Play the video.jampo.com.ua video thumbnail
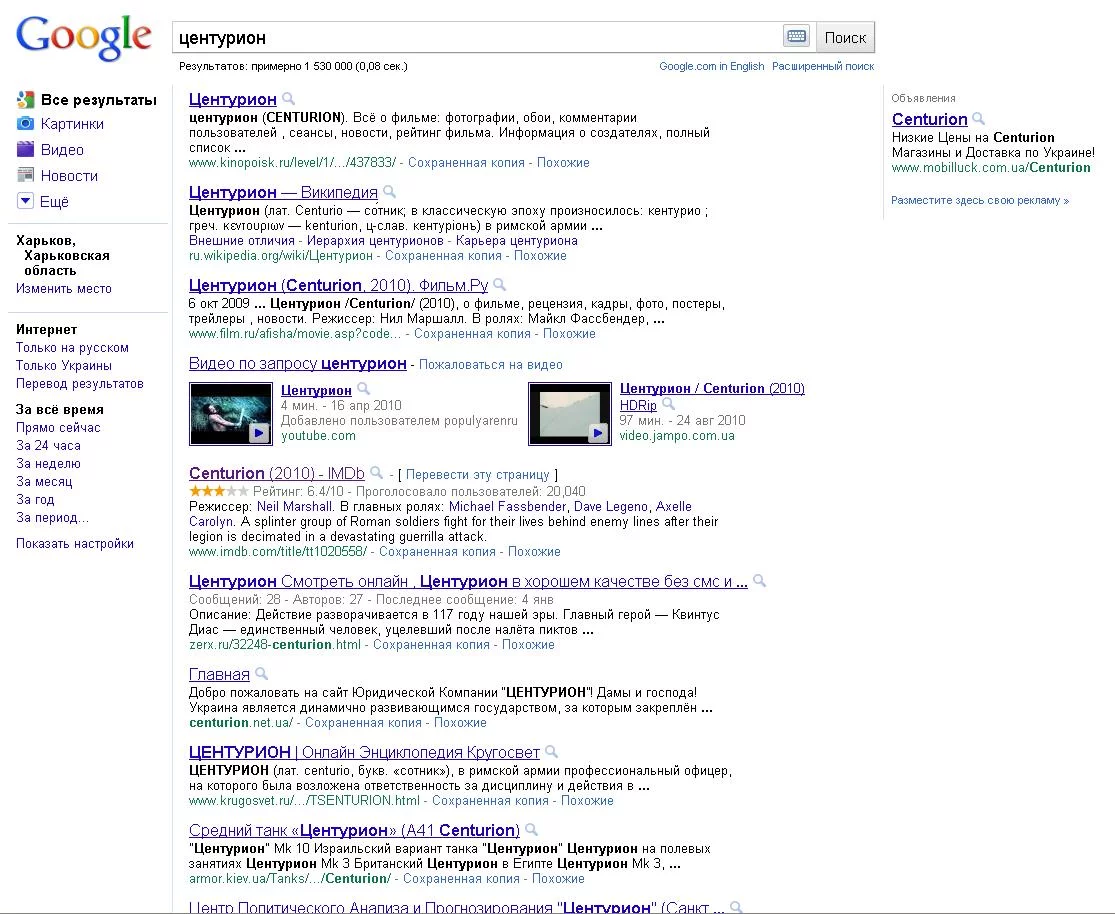This screenshot has height=914, width=1115. pos(570,414)
